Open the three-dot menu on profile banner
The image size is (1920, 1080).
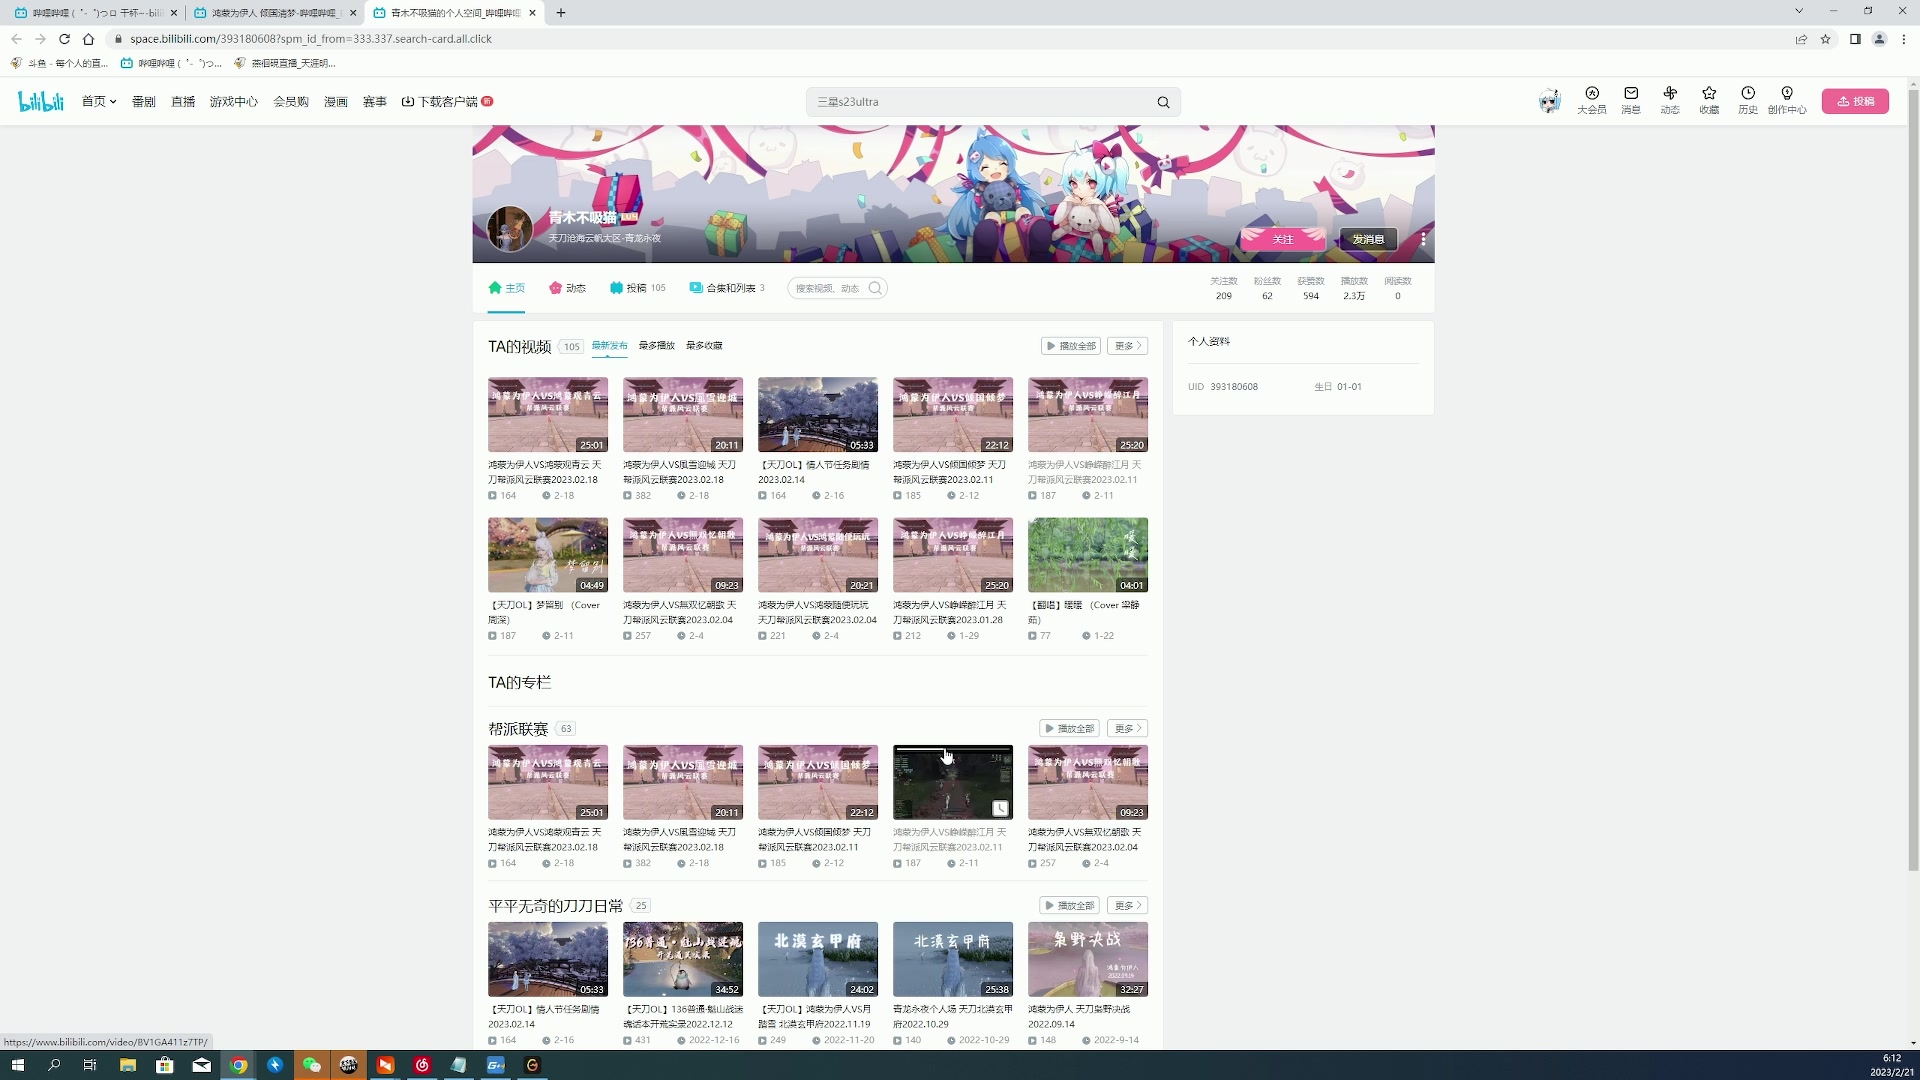pyautogui.click(x=1423, y=239)
